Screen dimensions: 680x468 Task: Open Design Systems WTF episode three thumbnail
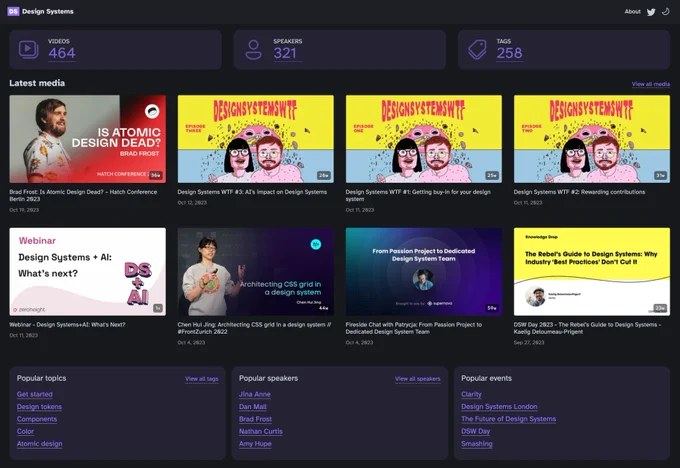point(255,139)
